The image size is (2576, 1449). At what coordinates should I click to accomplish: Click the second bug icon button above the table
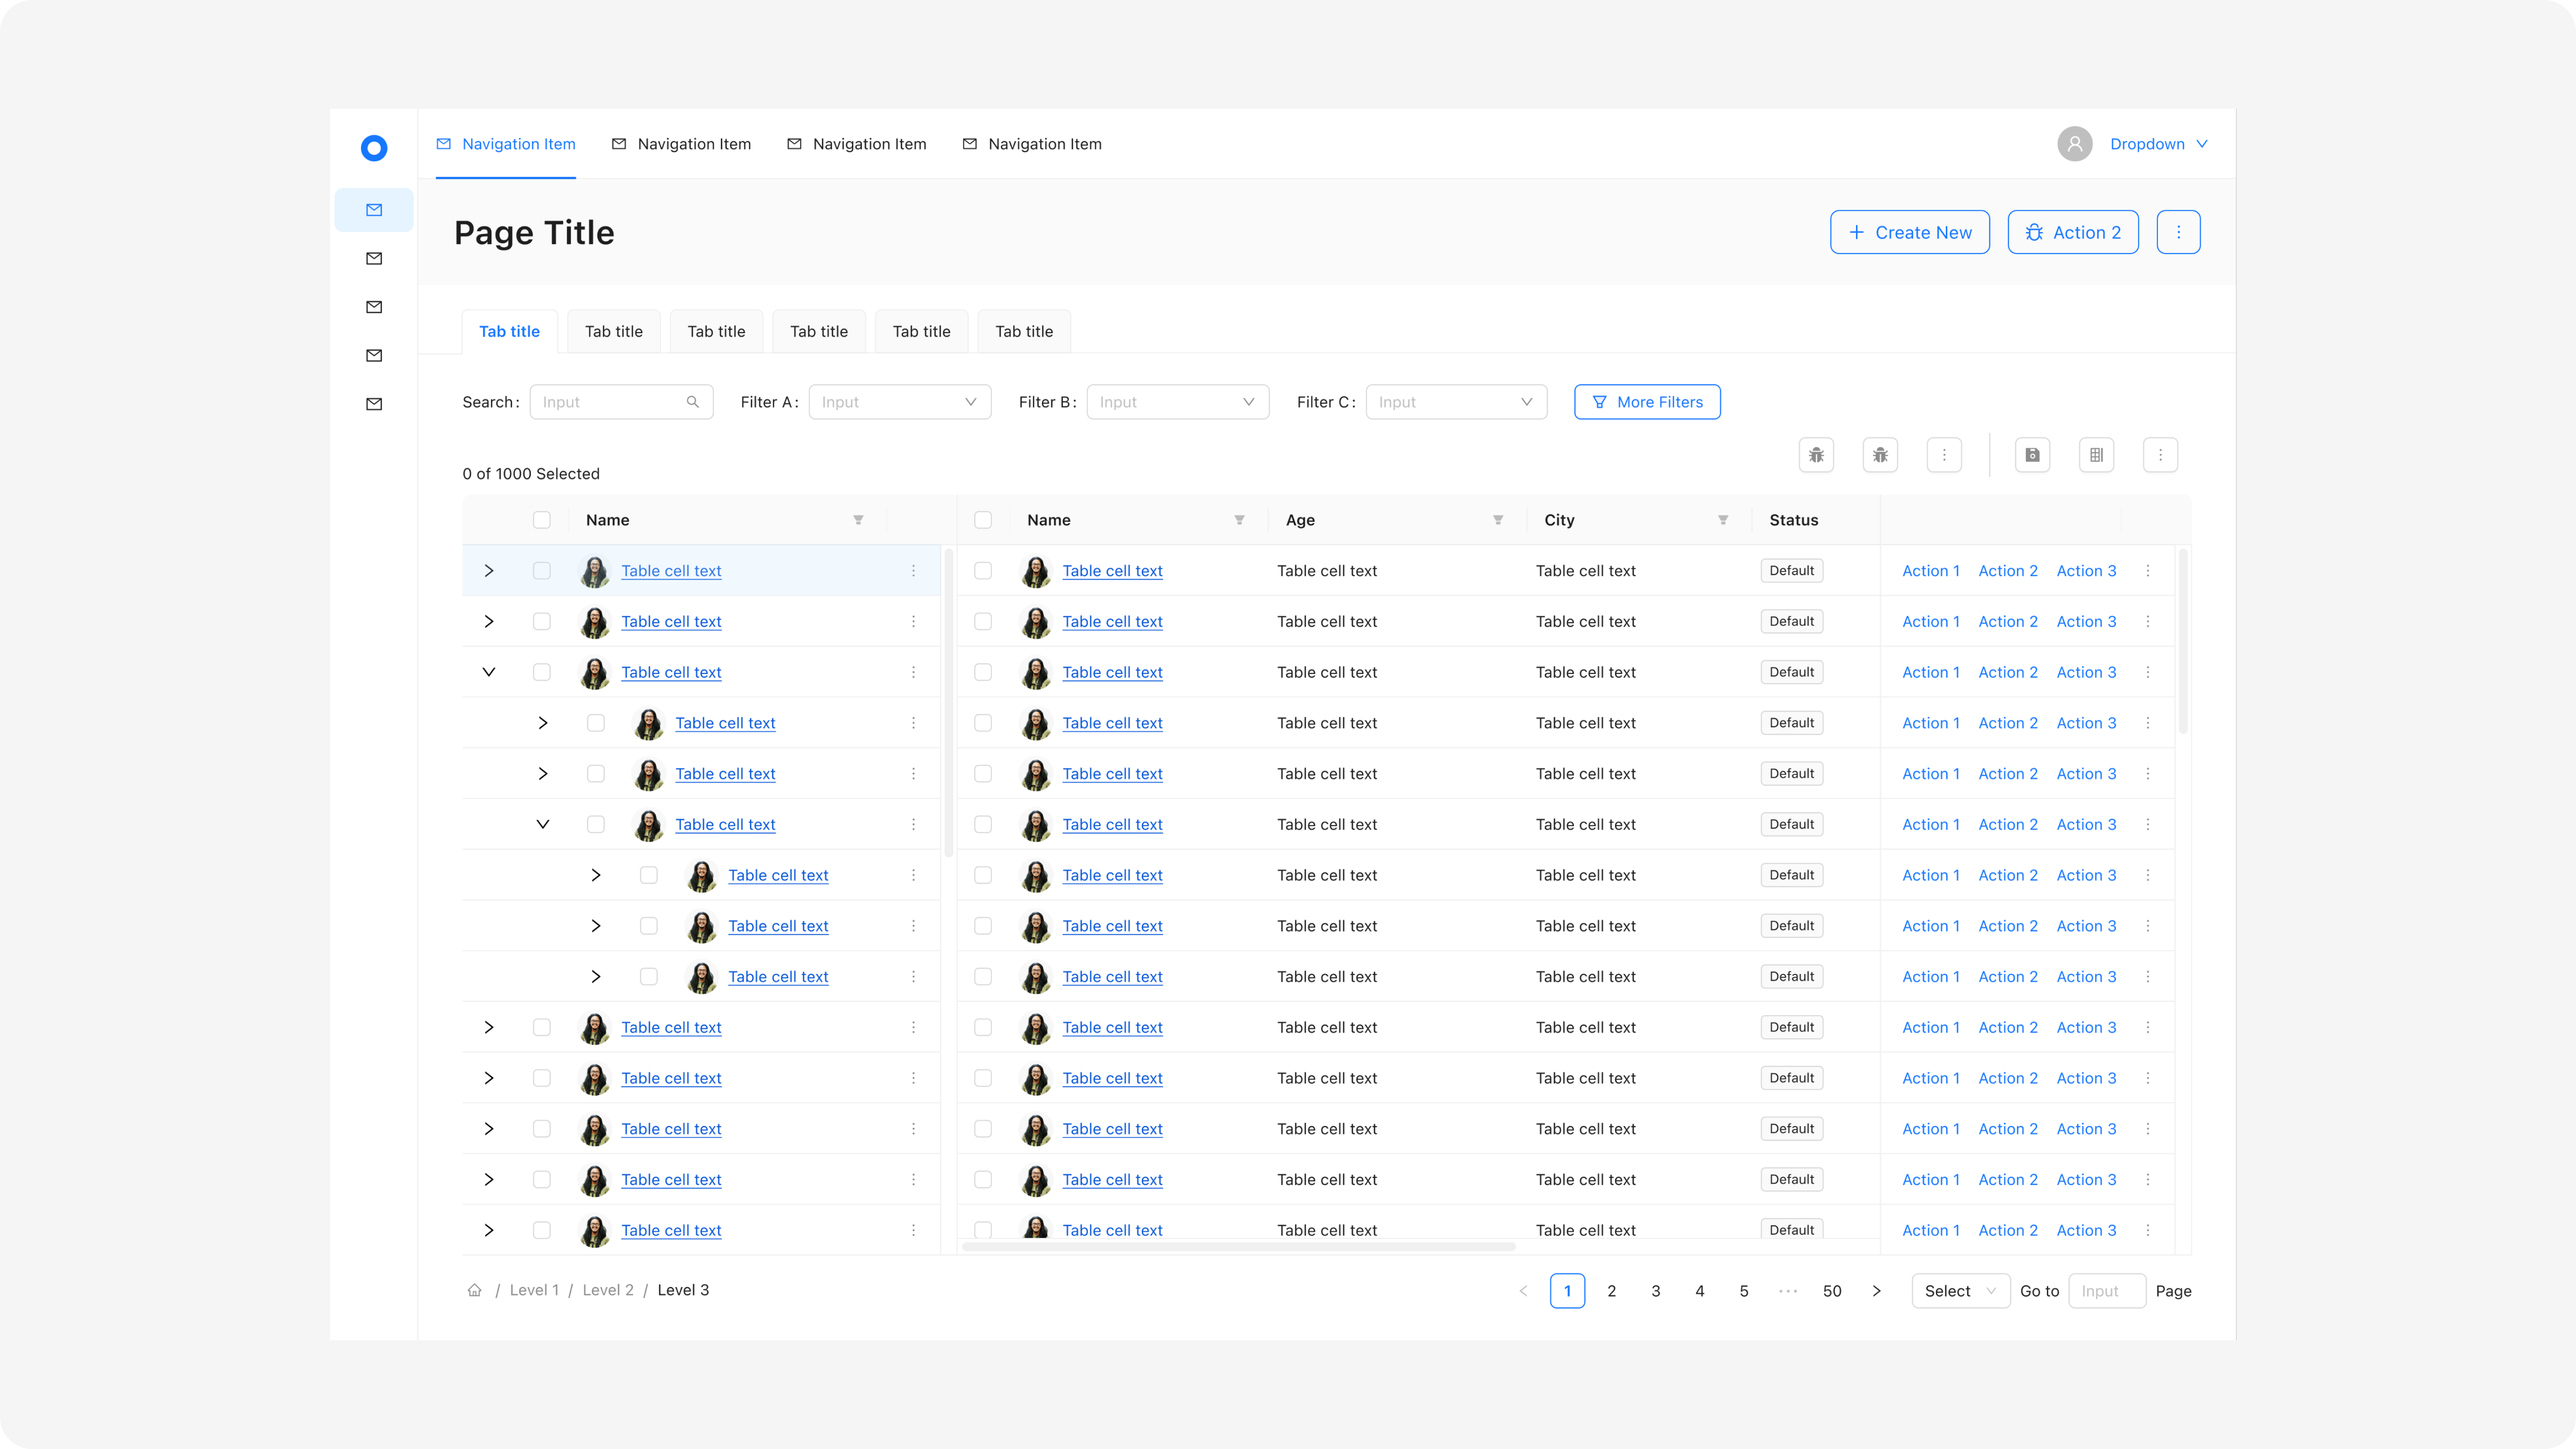(1880, 455)
